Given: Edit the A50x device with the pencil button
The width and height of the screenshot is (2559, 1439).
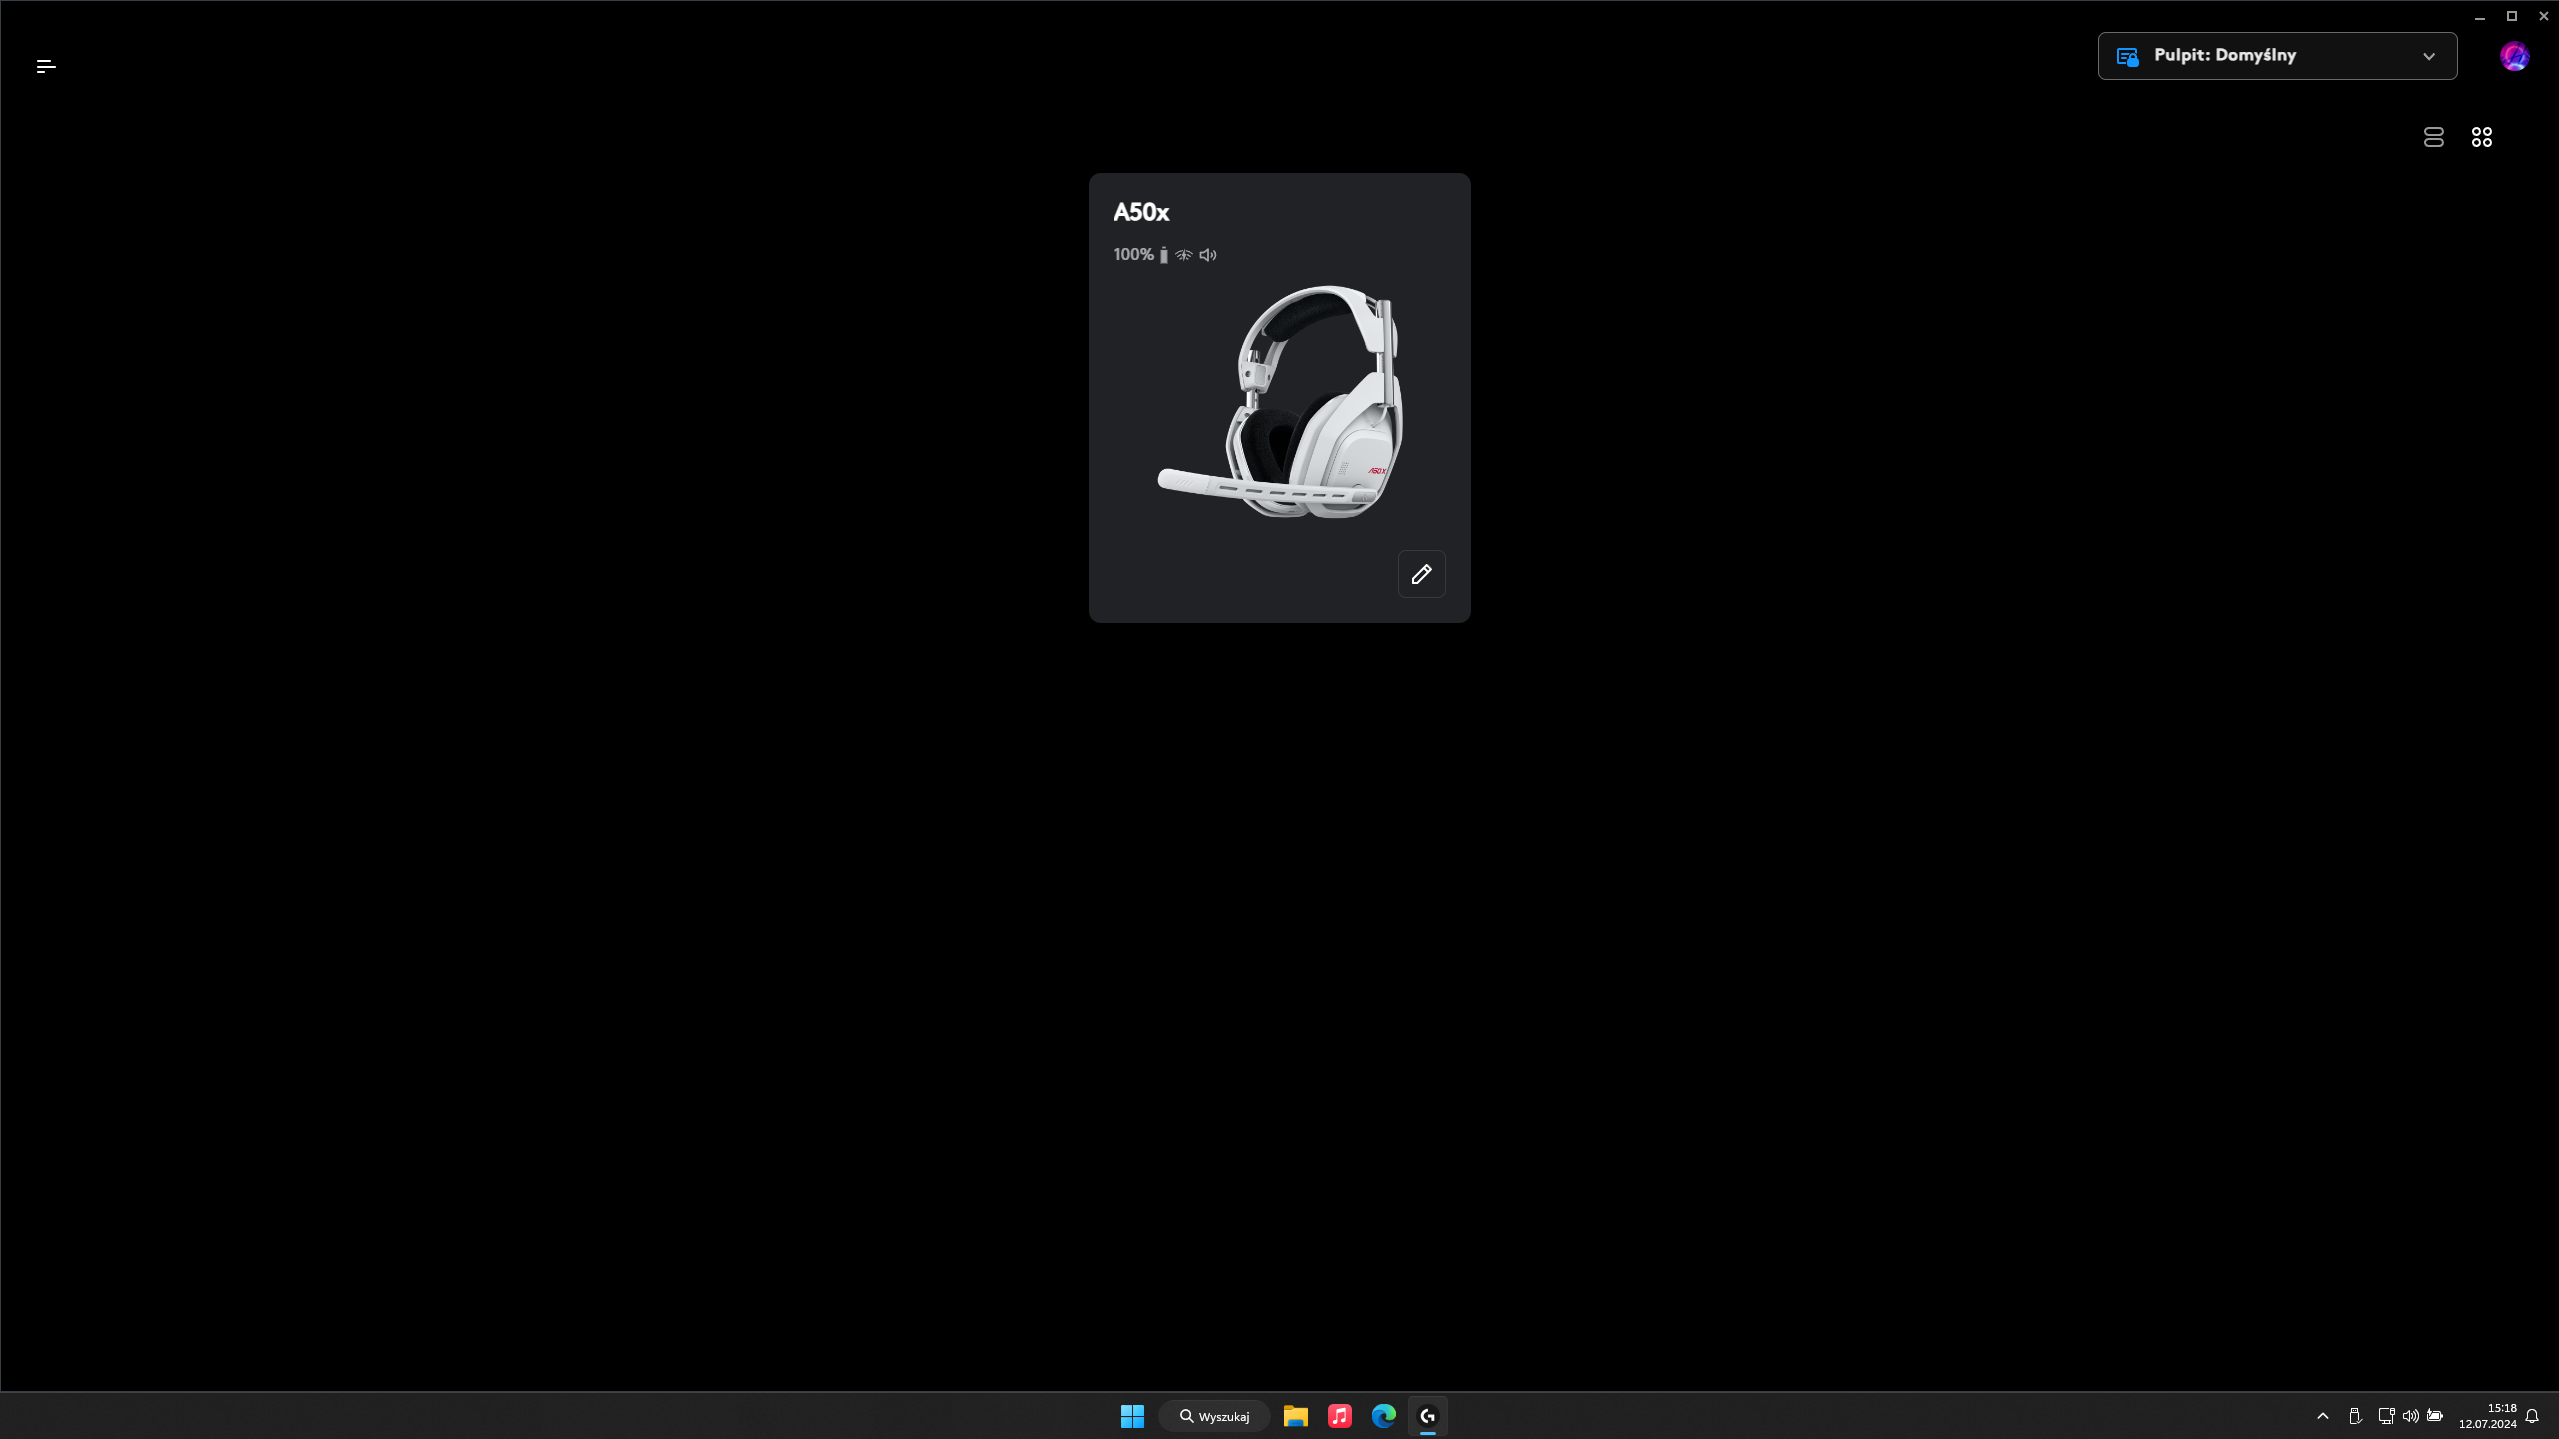Looking at the screenshot, I should coord(1421,574).
